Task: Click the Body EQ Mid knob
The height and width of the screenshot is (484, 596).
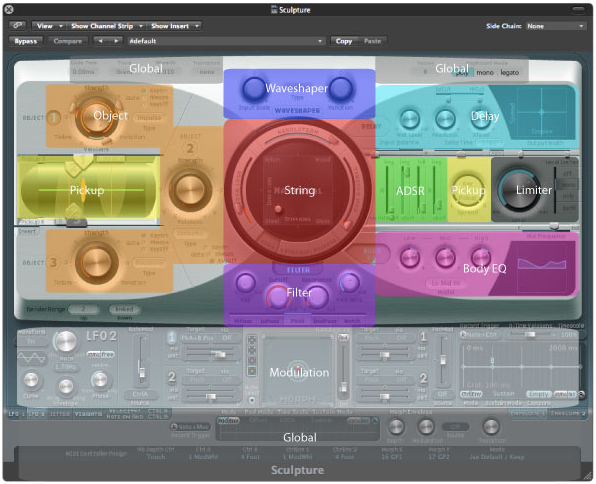Action: (x=445, y=257)
